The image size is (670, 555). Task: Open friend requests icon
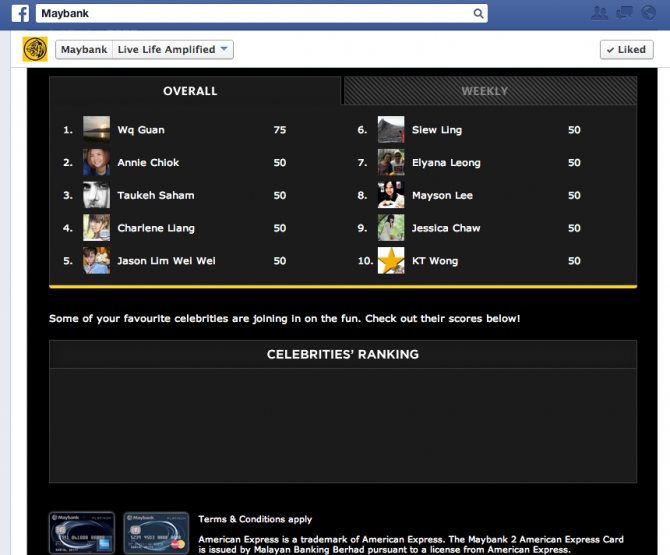click(599, 13)
